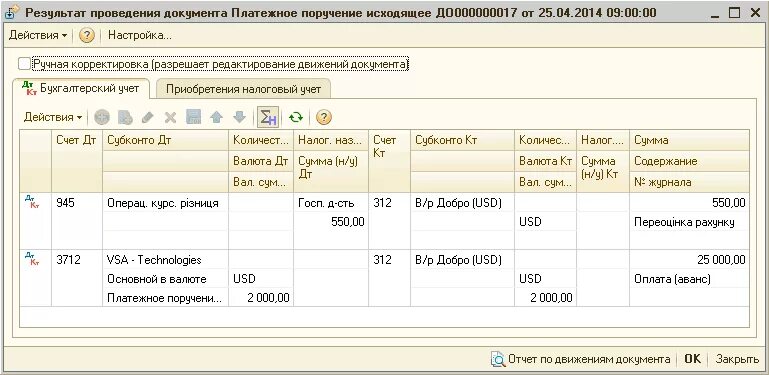The height and width of the screenshot is (375, 769).
Task: Open Отчет по движениям документа
Action: 580,359
